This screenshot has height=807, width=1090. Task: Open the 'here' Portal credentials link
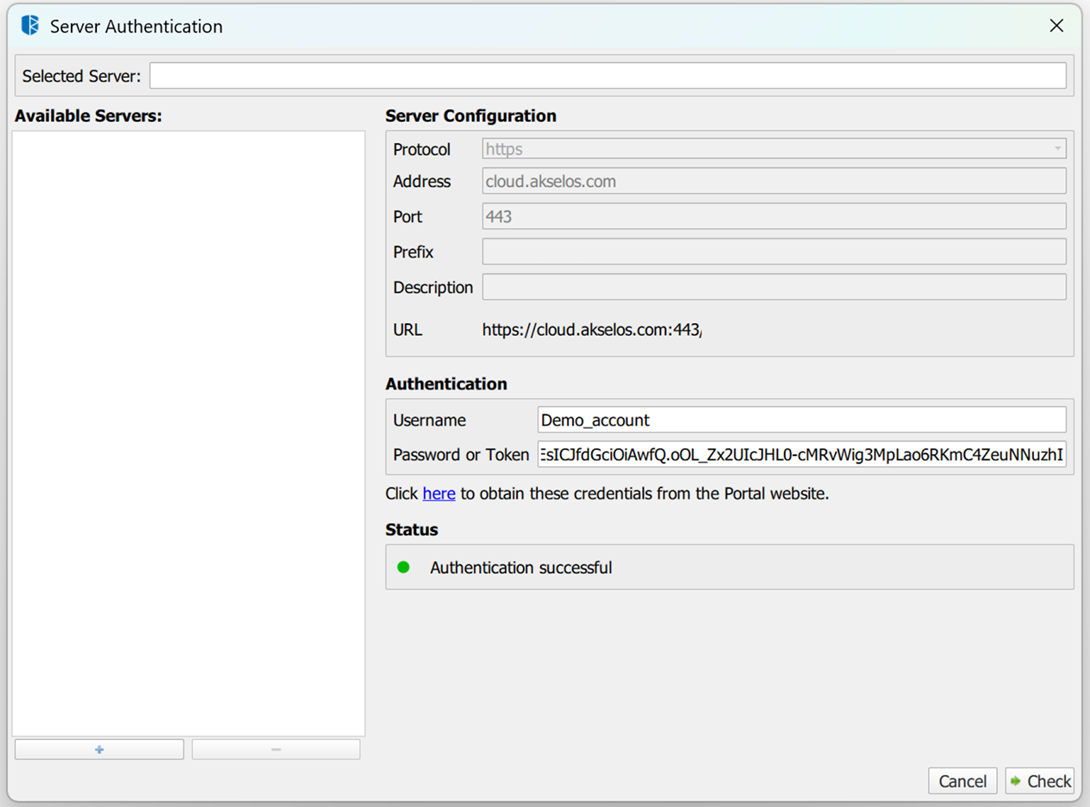click(439, 494)
